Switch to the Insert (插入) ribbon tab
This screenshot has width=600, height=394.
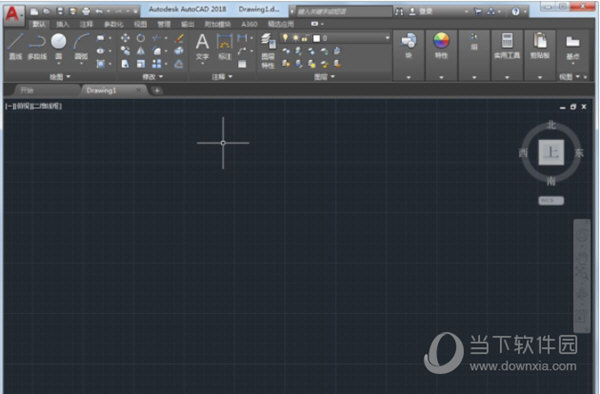pyautogui.click(x=62, y=24)
